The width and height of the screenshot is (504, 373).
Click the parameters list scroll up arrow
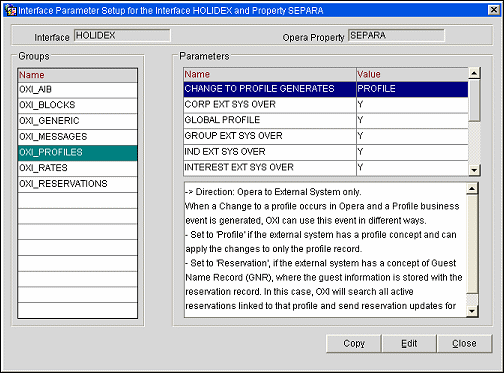coord(474,73)
